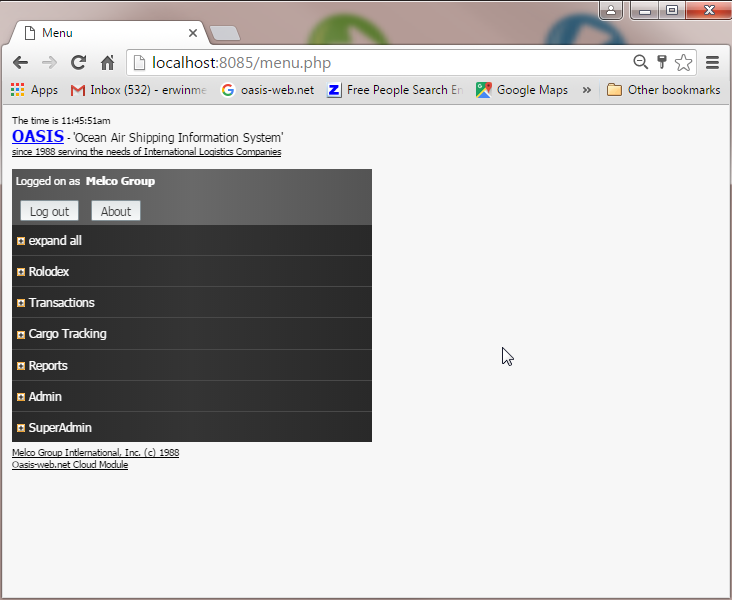The height and width of the screenshot is (600, 732).
Task: Select the Rolodex menu label
Action: [x=49, y=271]
